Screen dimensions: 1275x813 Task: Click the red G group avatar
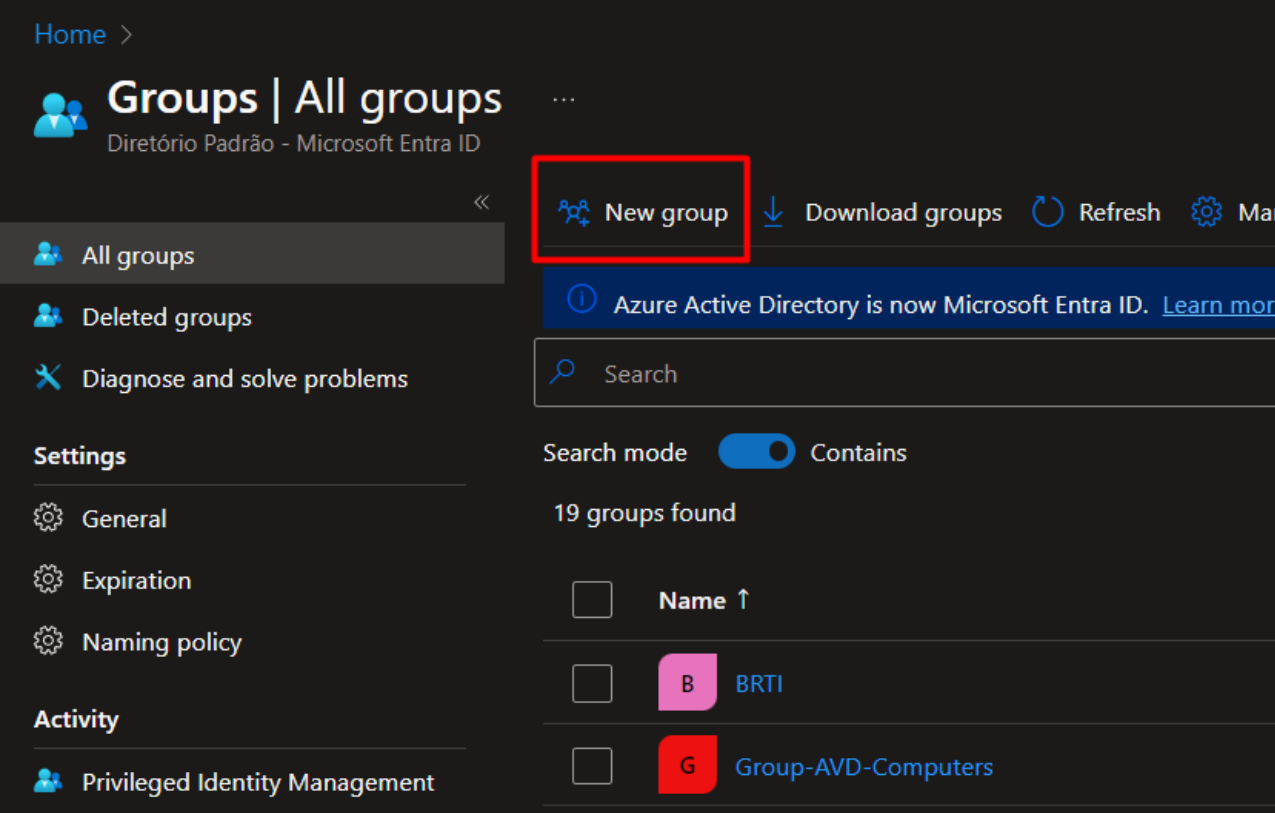click(x=687, y=766)
